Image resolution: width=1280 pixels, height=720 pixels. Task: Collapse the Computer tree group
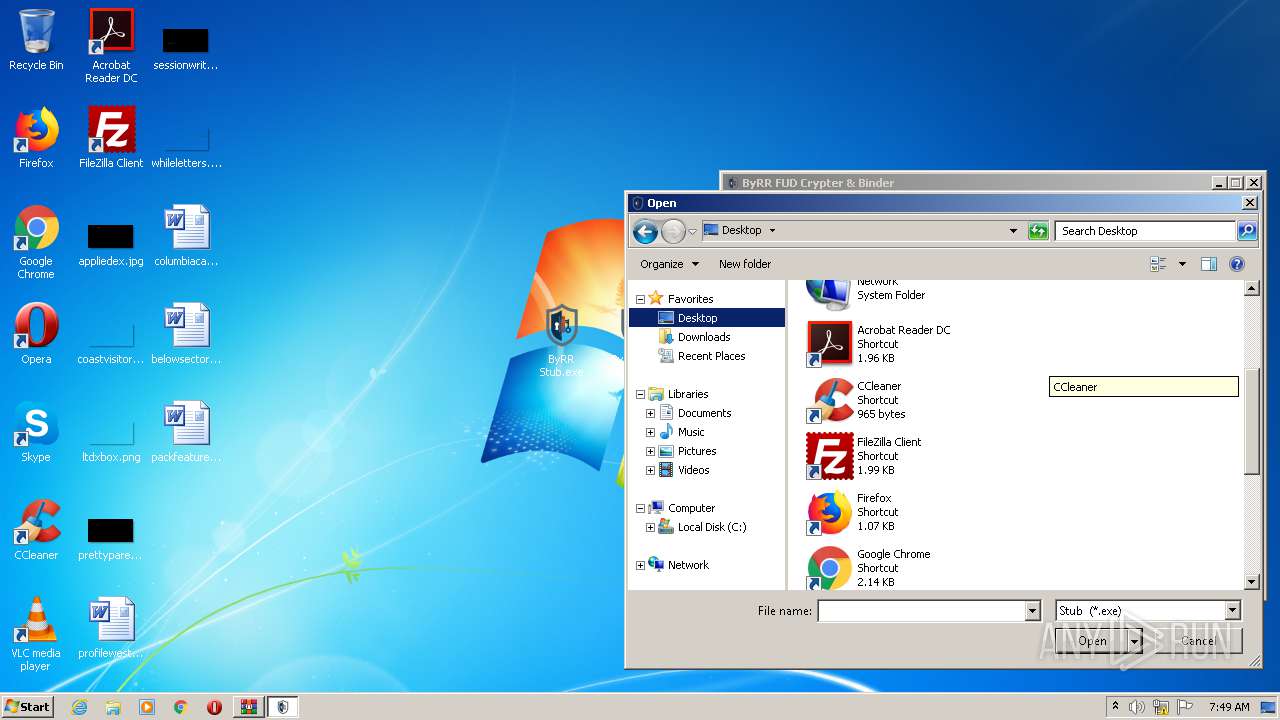[x=640, y=508]
